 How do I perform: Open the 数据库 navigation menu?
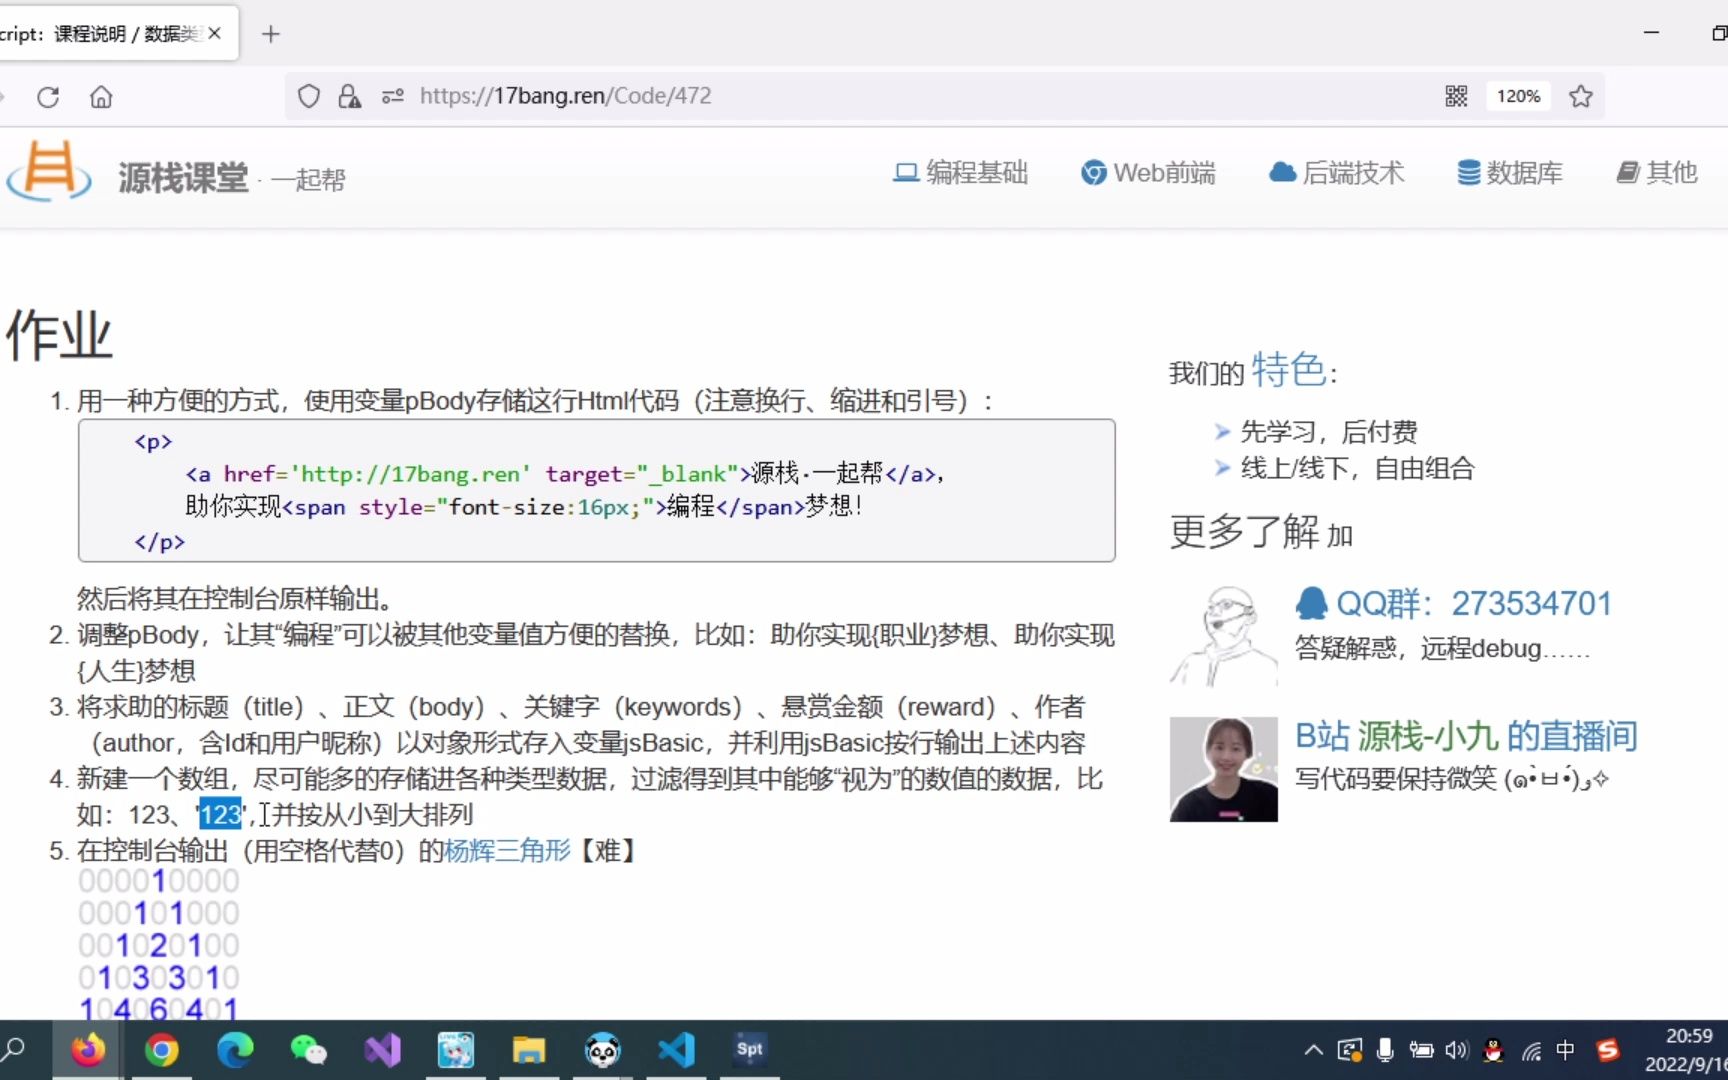[1508, 172]
